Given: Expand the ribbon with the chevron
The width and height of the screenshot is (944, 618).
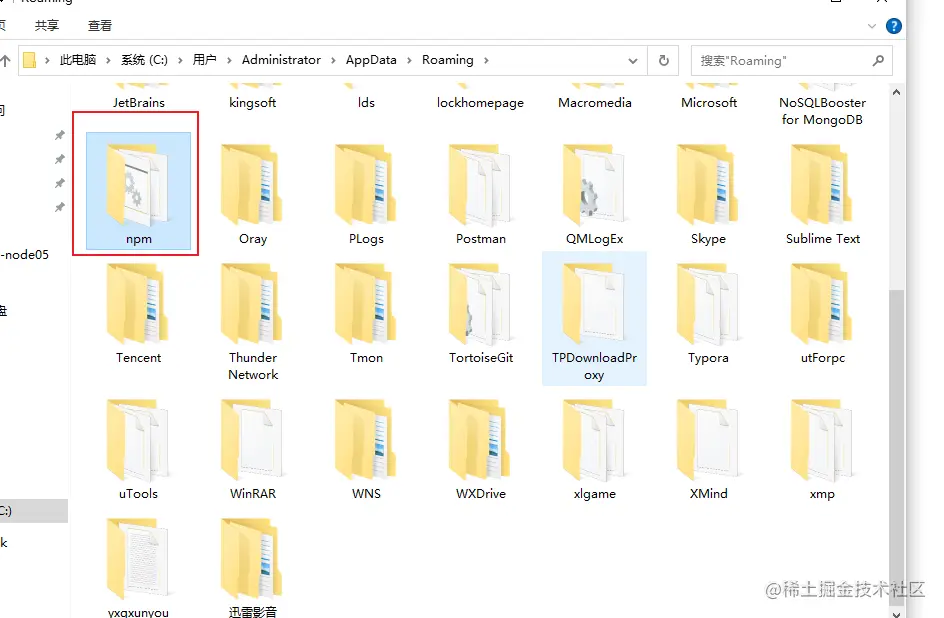Looking at the screenshot, I should 871,26.
